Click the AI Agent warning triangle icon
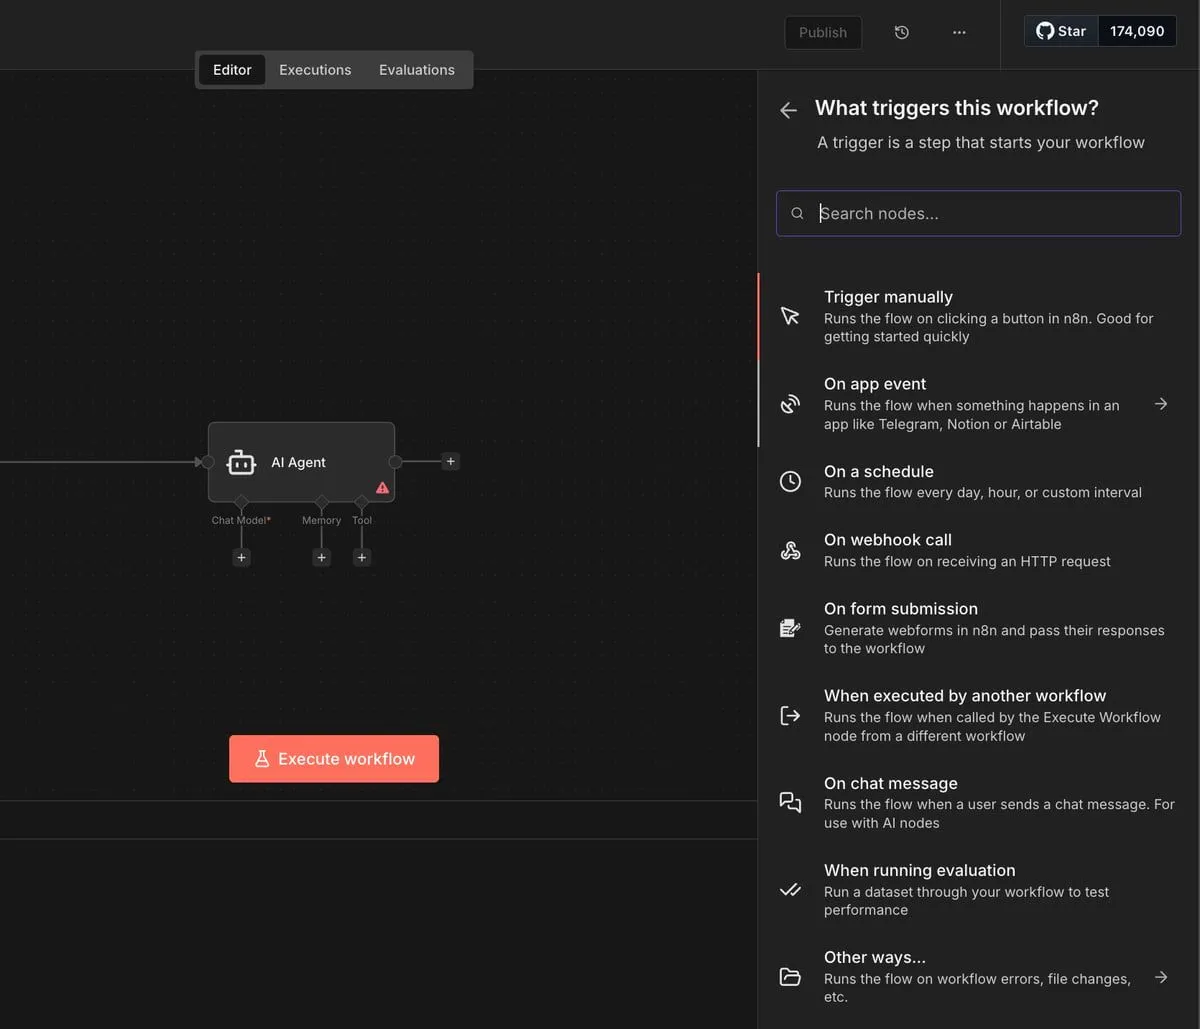The height and width of the screenshot is (1029, 1200). coord(382,488)
